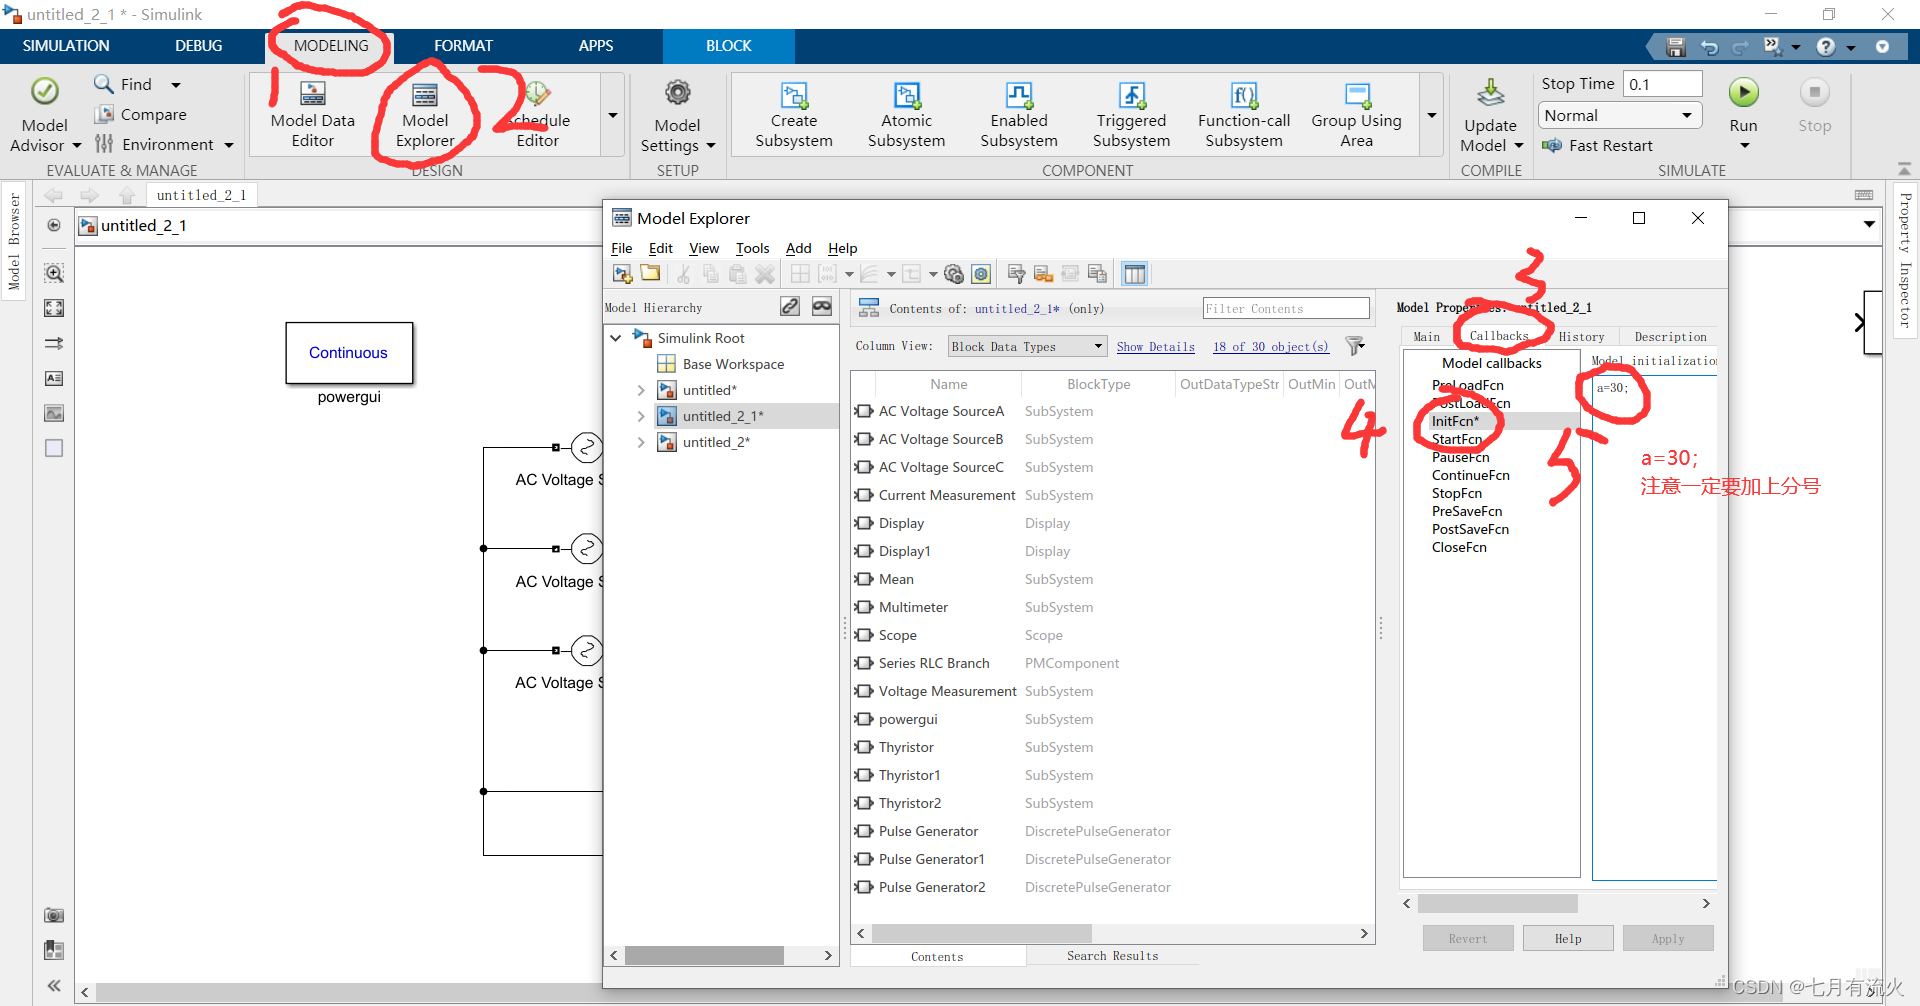Screen dimensions: 1920x1006
Task: Open Tools menu in Model Explorer
Action: (x=752, y=248)
